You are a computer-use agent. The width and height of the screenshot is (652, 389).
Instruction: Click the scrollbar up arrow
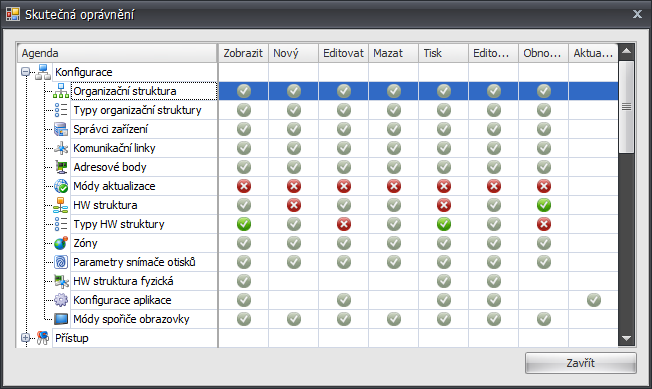coord(627,52)
